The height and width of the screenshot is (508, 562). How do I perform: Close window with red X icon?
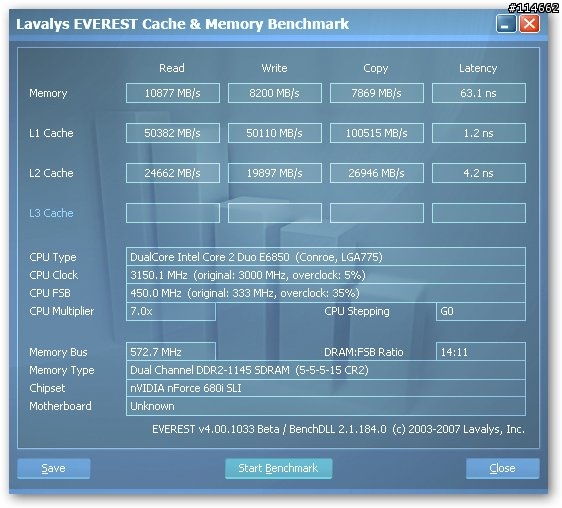tap(529, 24)
